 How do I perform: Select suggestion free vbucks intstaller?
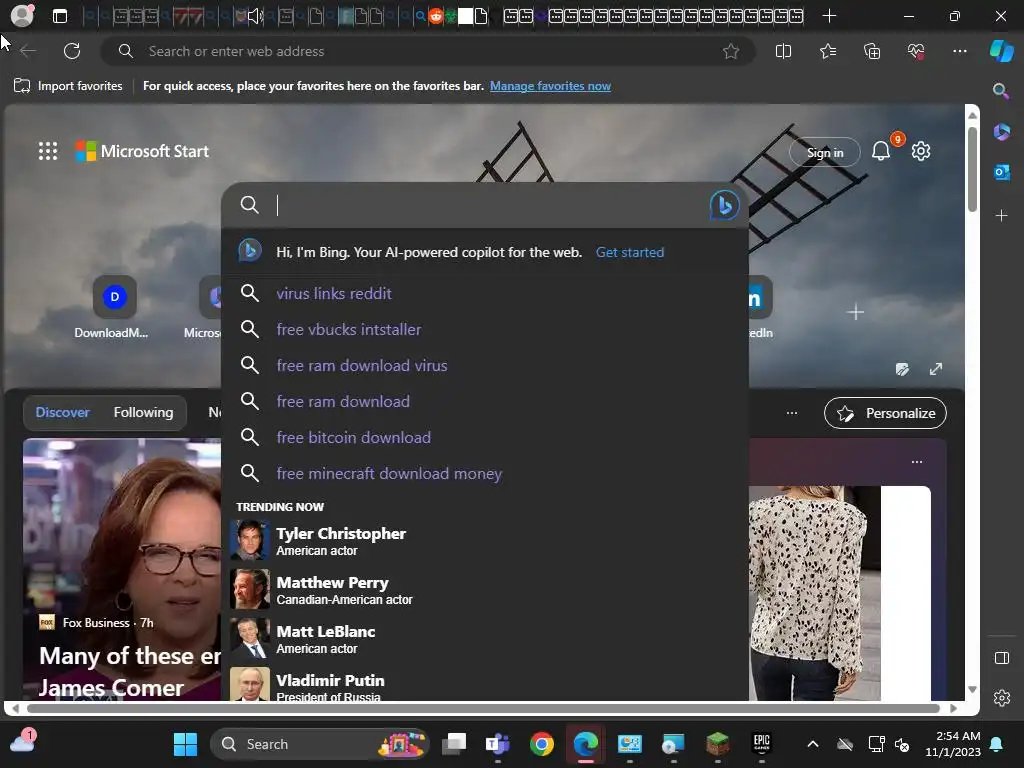pyautogui.click(x=485, y=329)
